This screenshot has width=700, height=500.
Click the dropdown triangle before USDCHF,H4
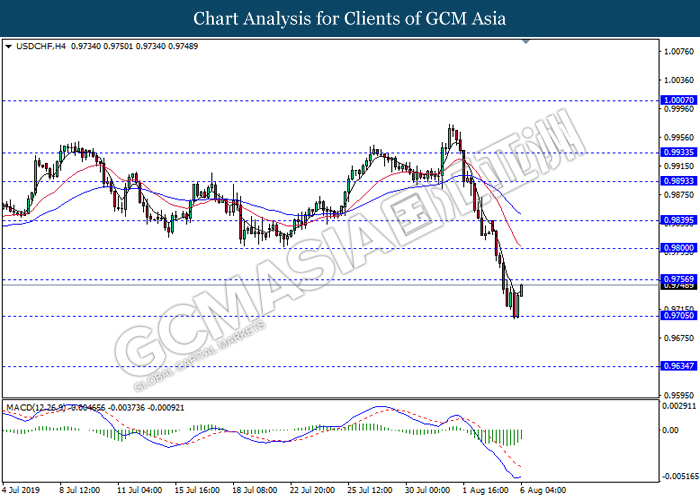8,46
